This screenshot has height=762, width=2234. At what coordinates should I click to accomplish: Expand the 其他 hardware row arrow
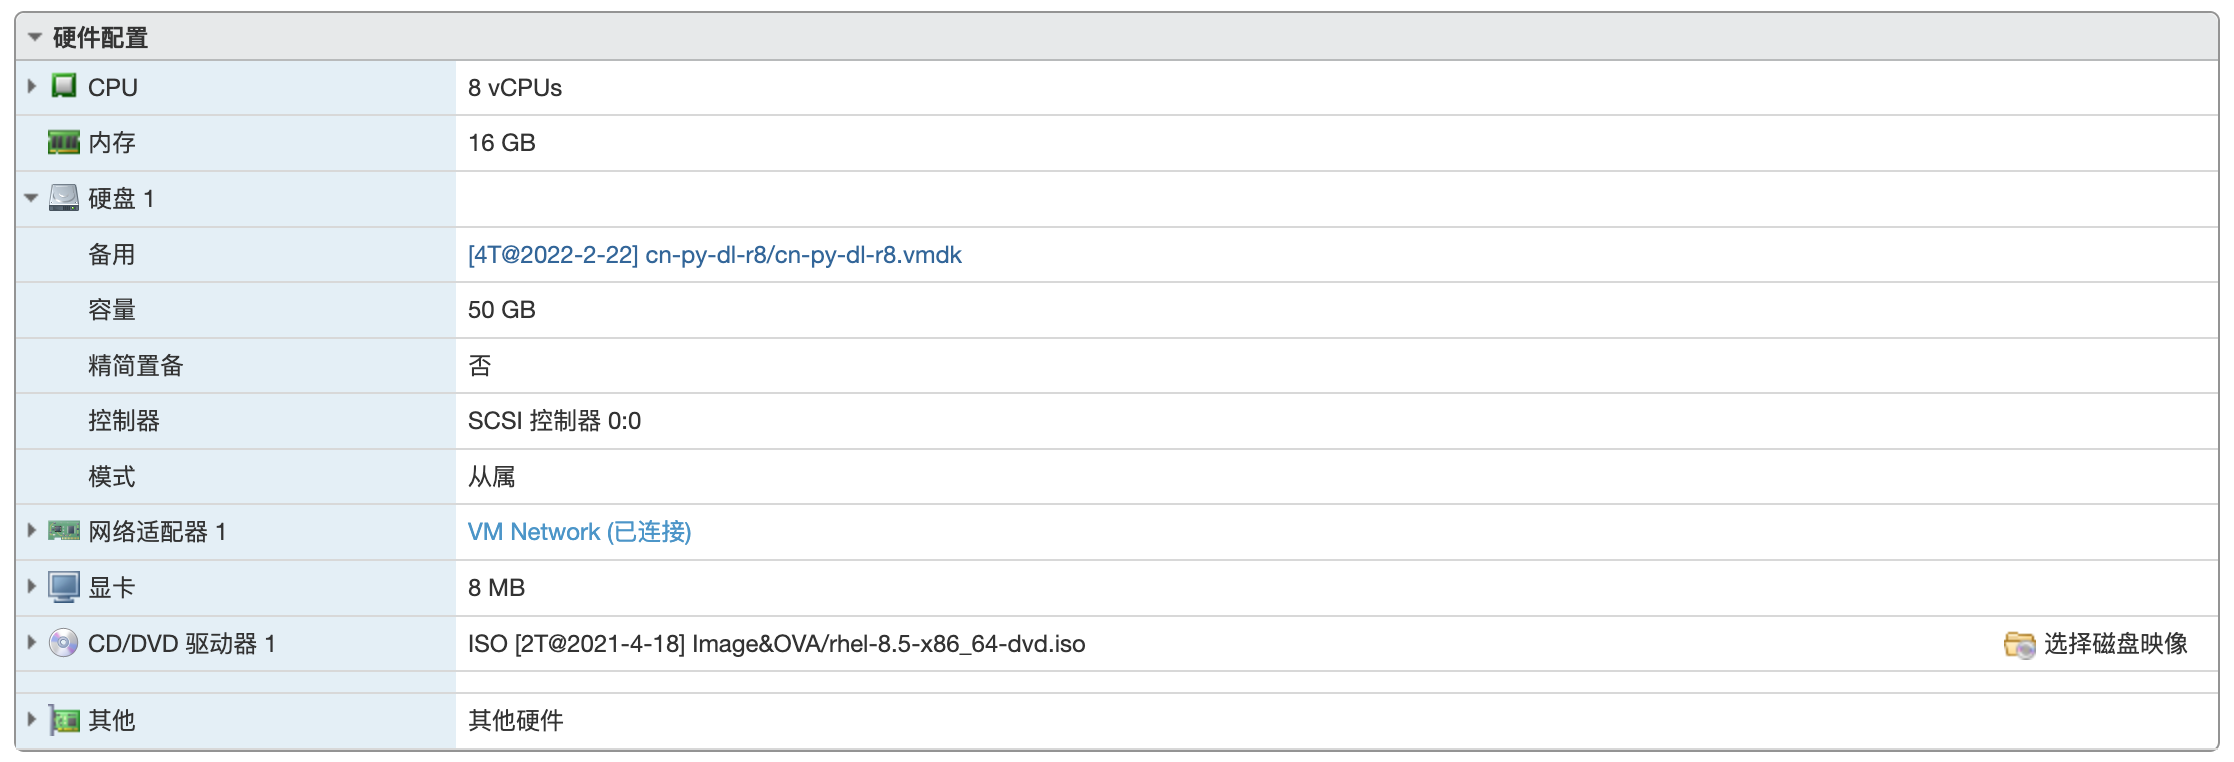click(x=32, y=719)
